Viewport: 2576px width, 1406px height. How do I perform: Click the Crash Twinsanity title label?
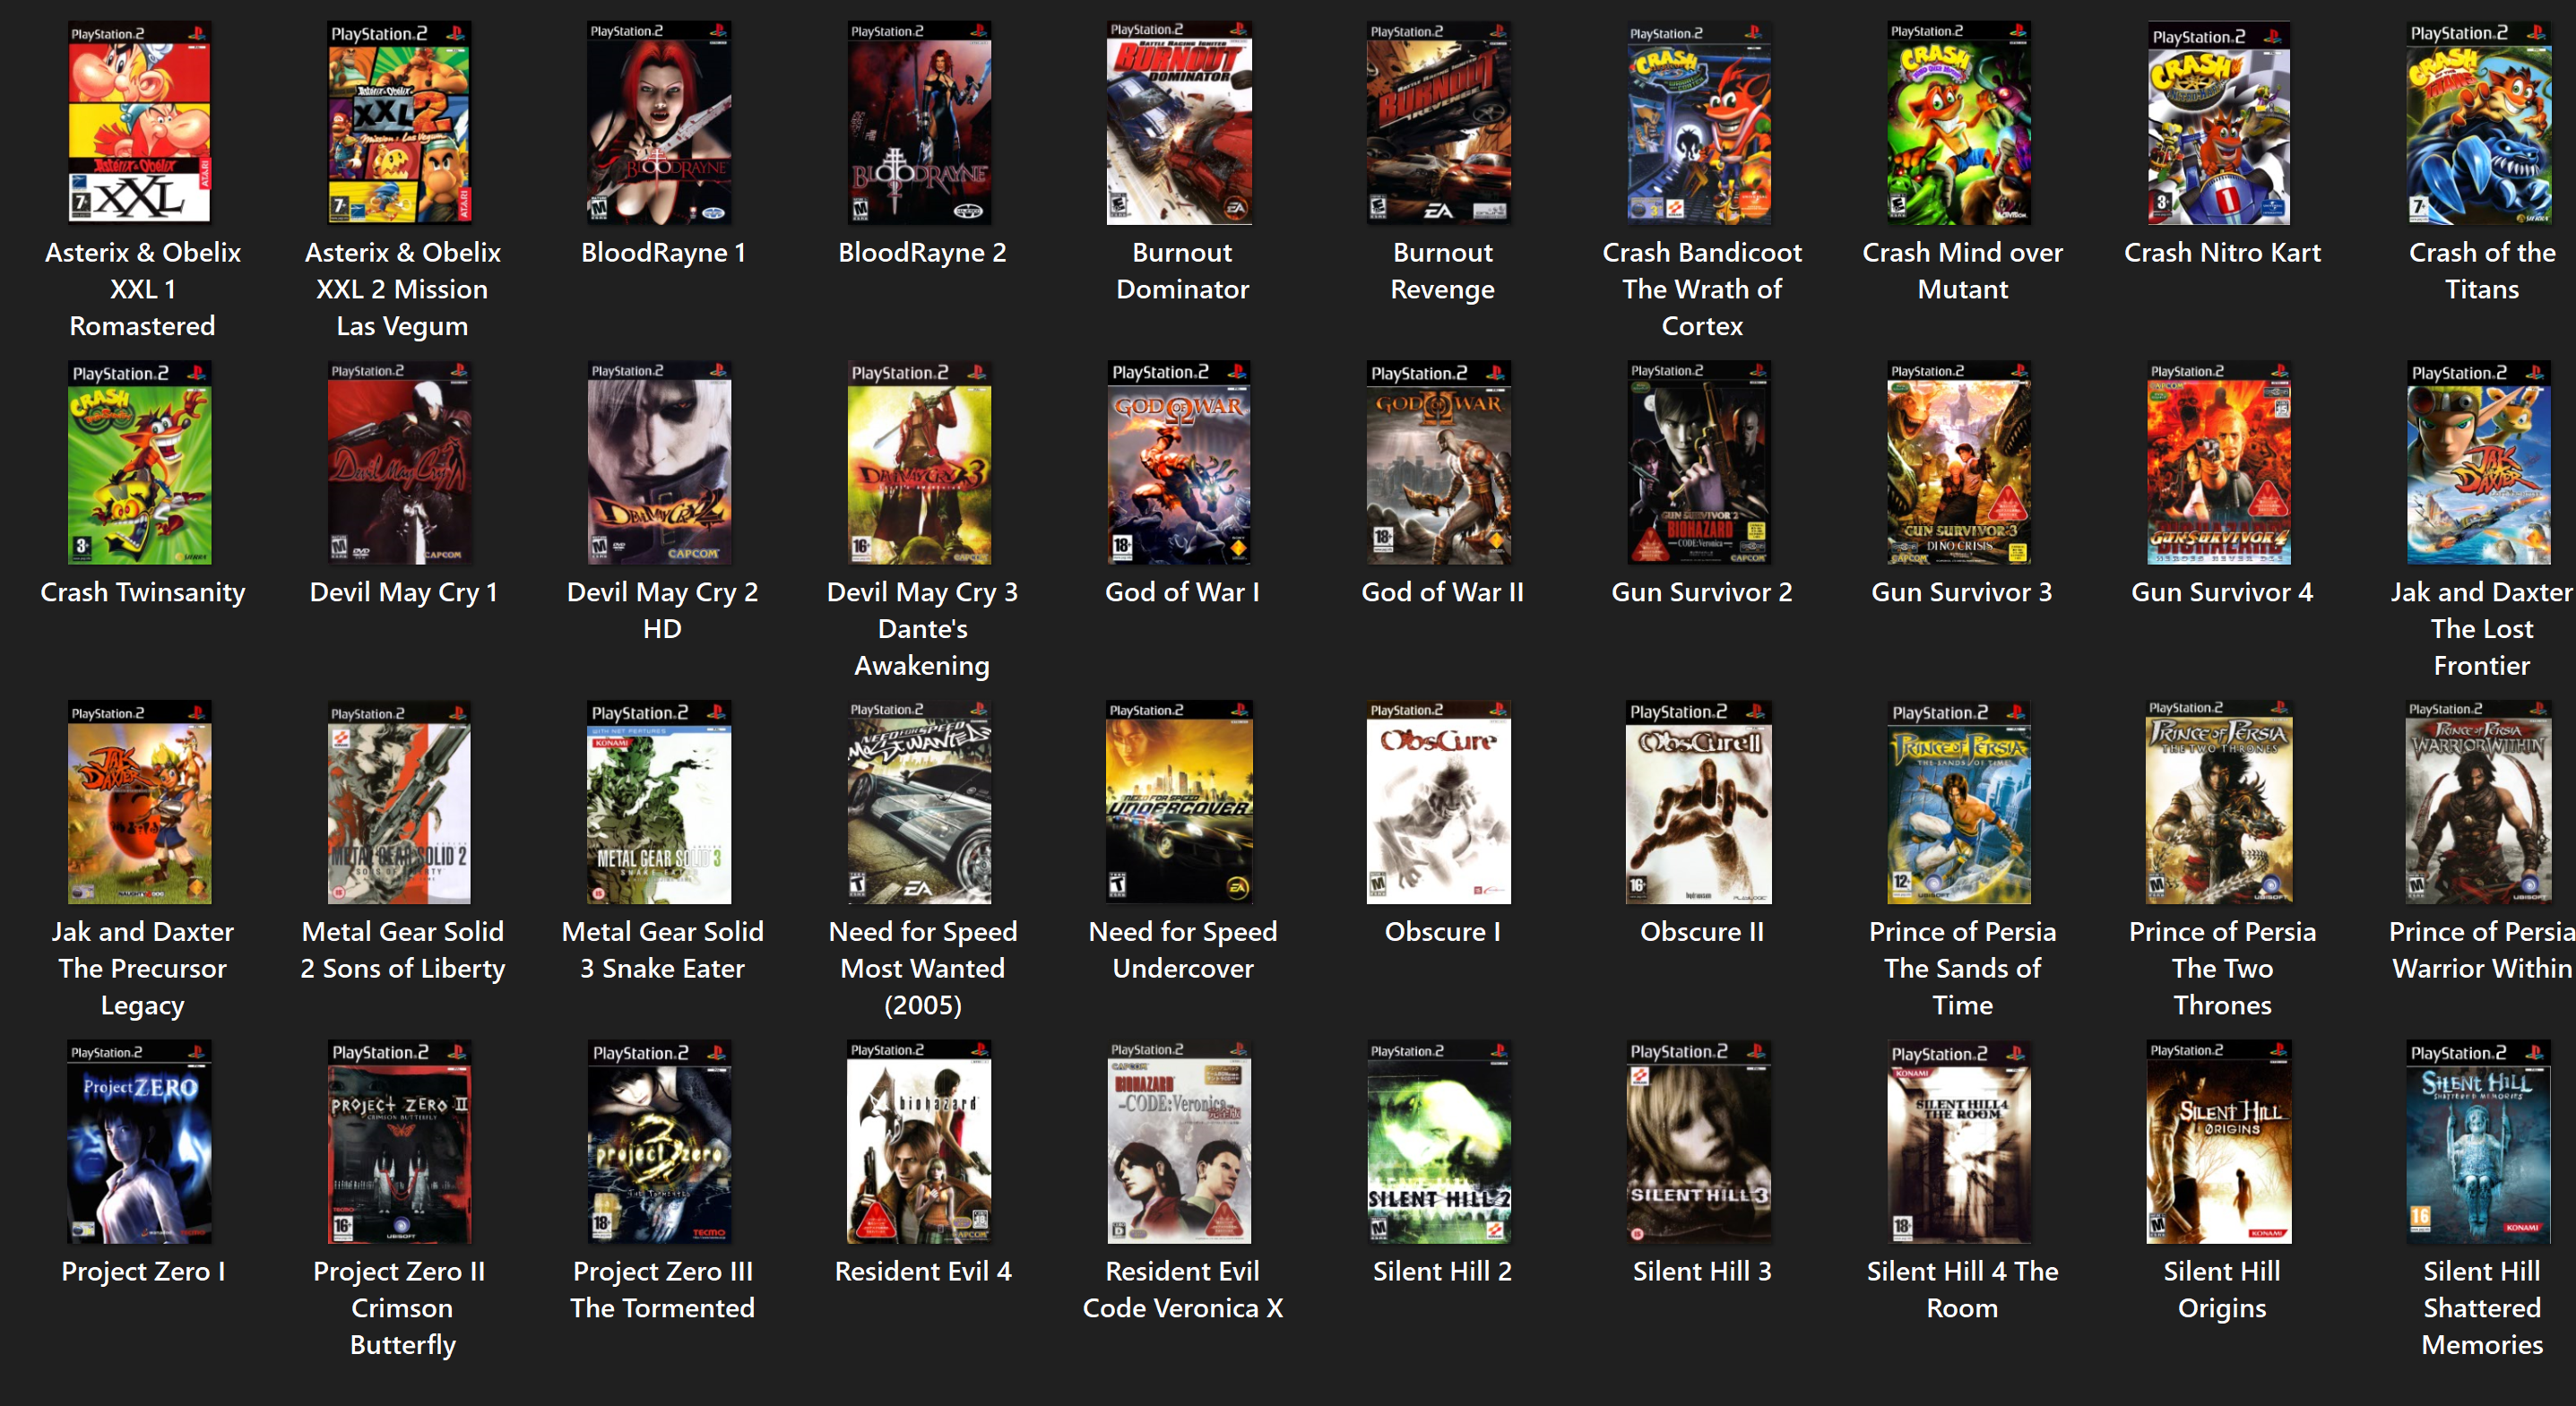tap(142, 592)
